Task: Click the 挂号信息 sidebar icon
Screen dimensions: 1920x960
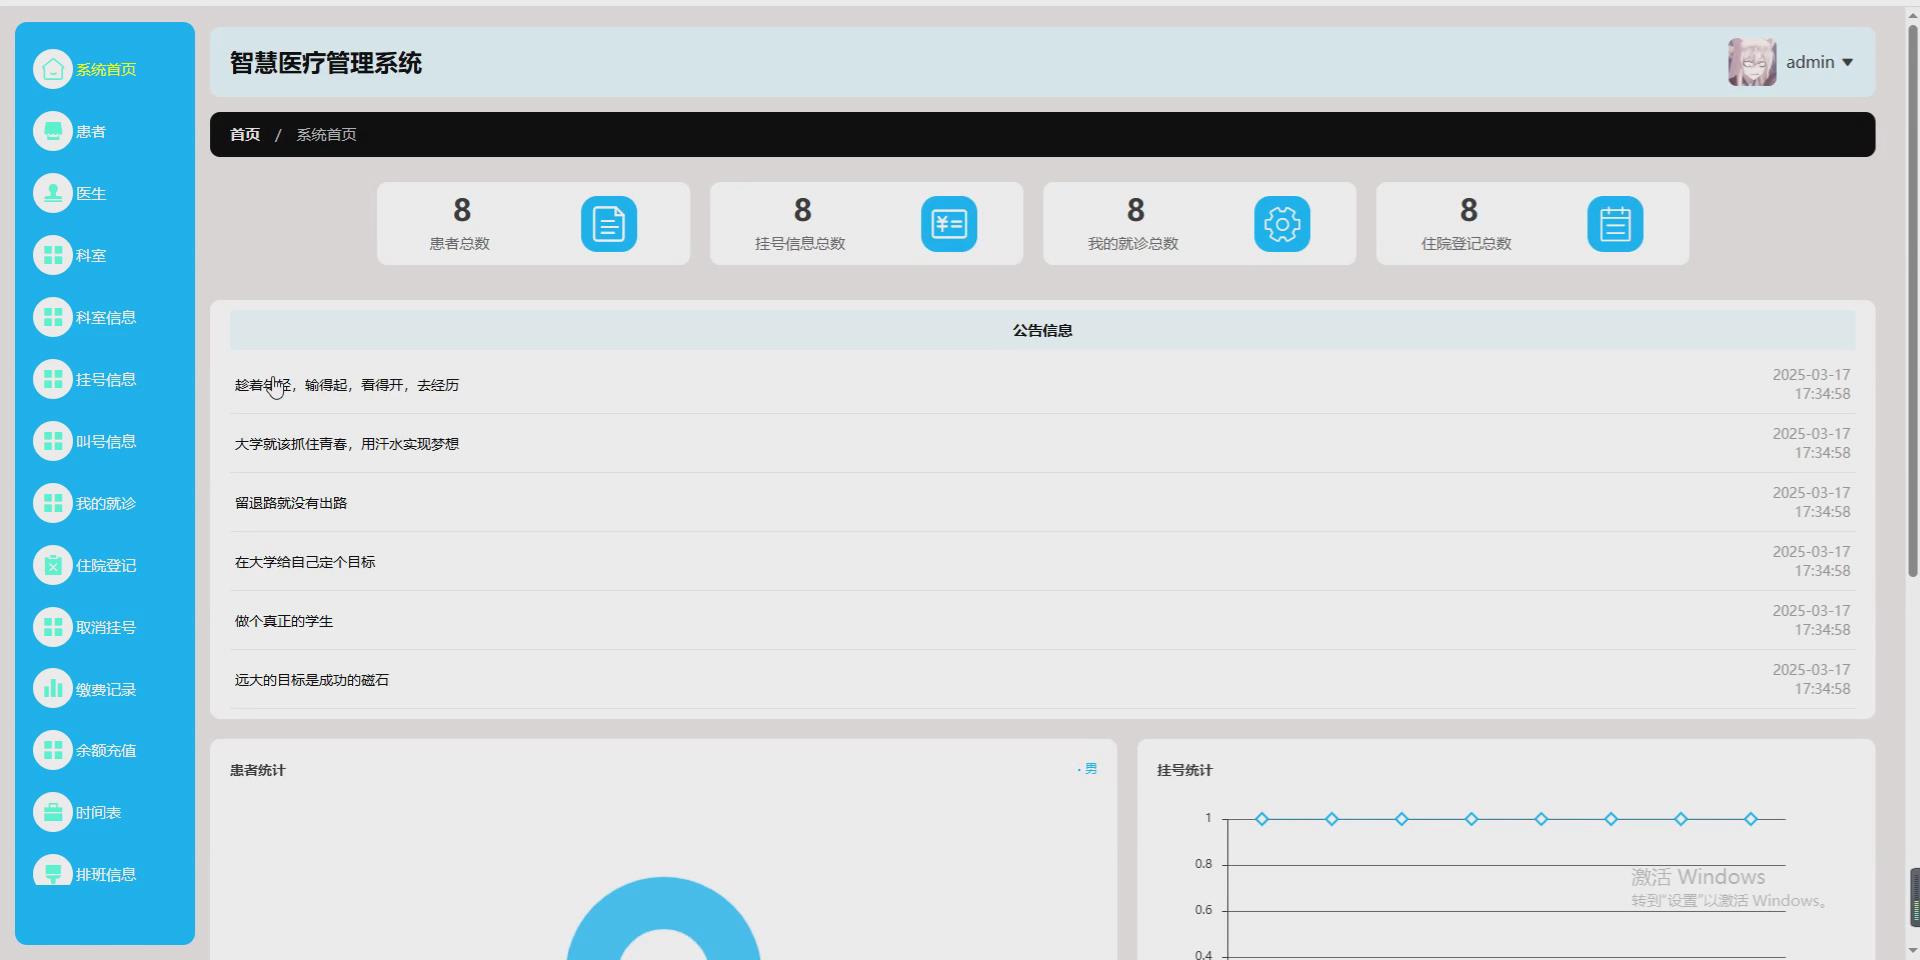Action: tap(53, 379)
